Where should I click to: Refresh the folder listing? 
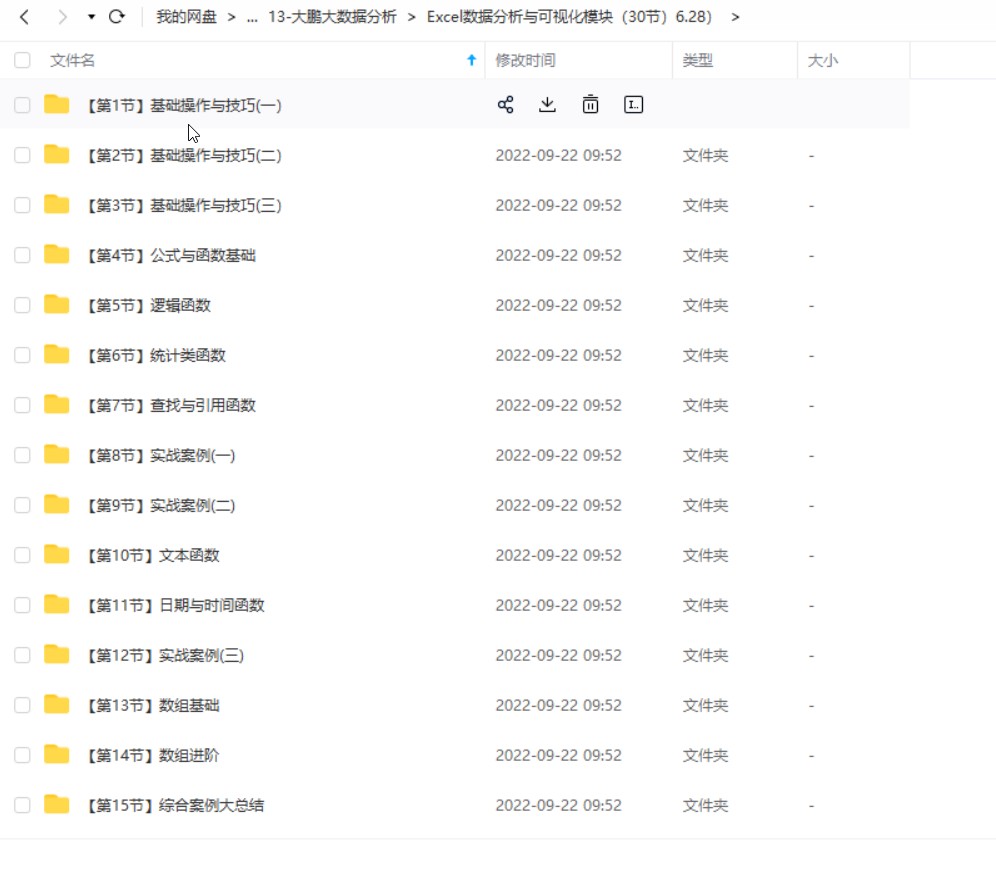(117, 17)
